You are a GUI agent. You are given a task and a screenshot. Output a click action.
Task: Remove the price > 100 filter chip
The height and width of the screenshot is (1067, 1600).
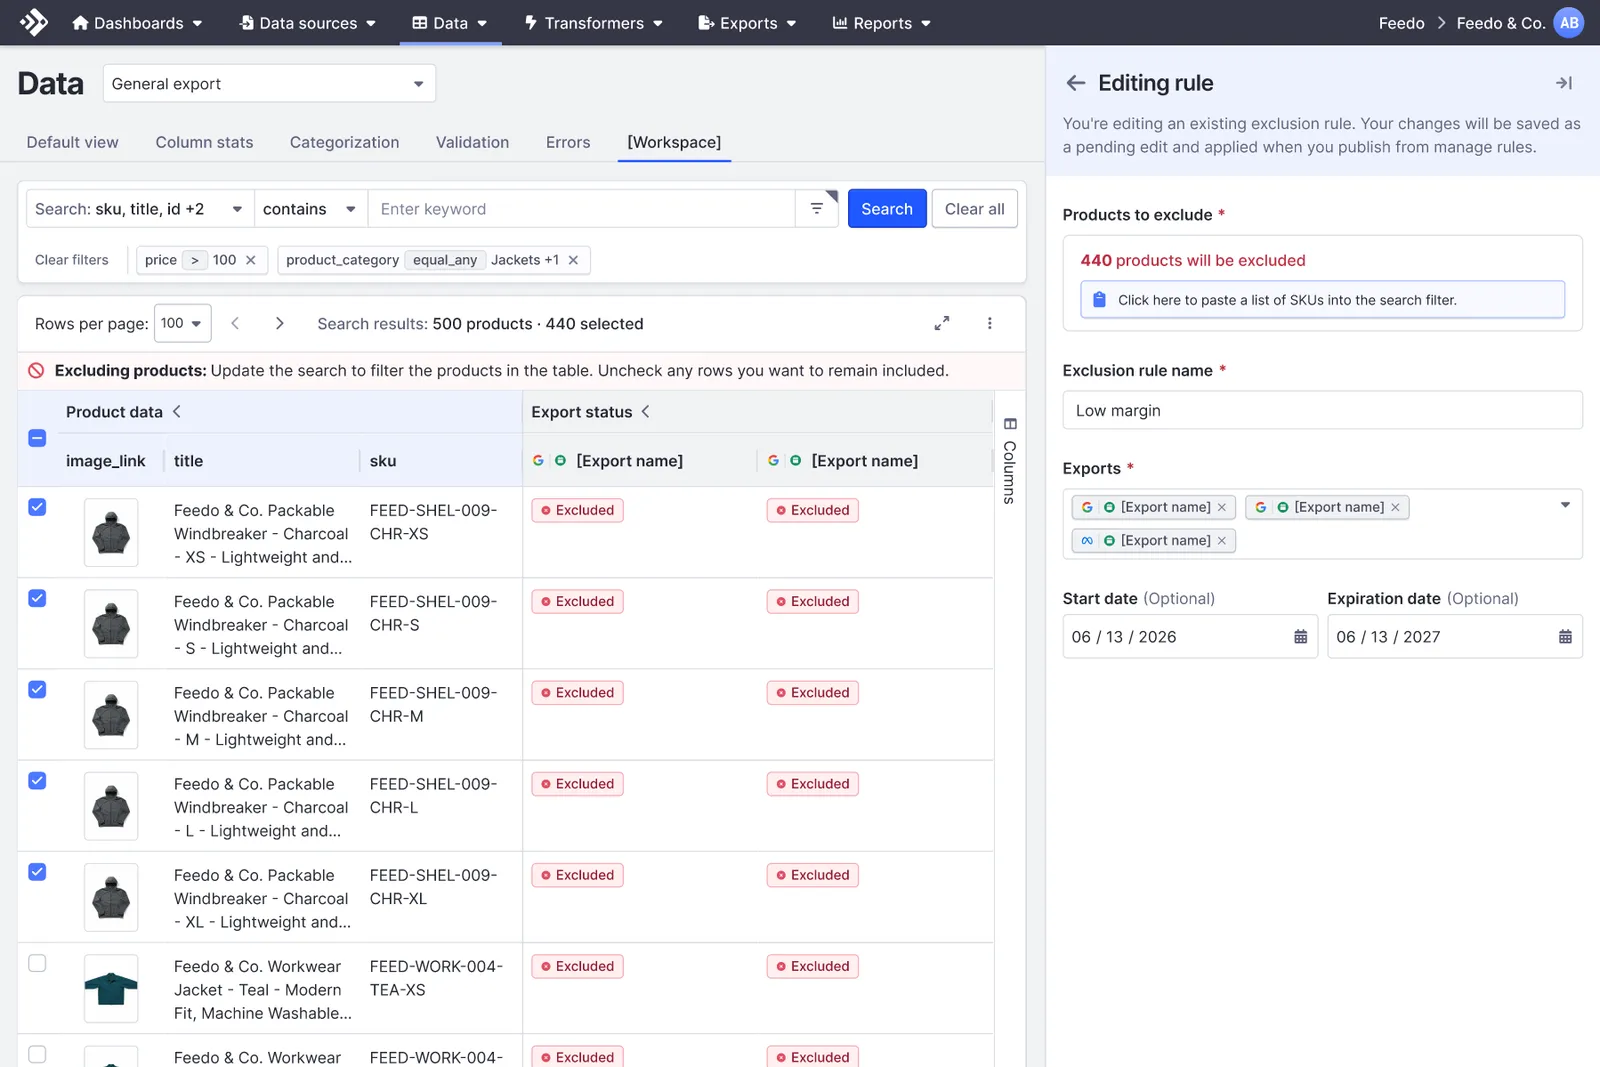coord(251,260)
